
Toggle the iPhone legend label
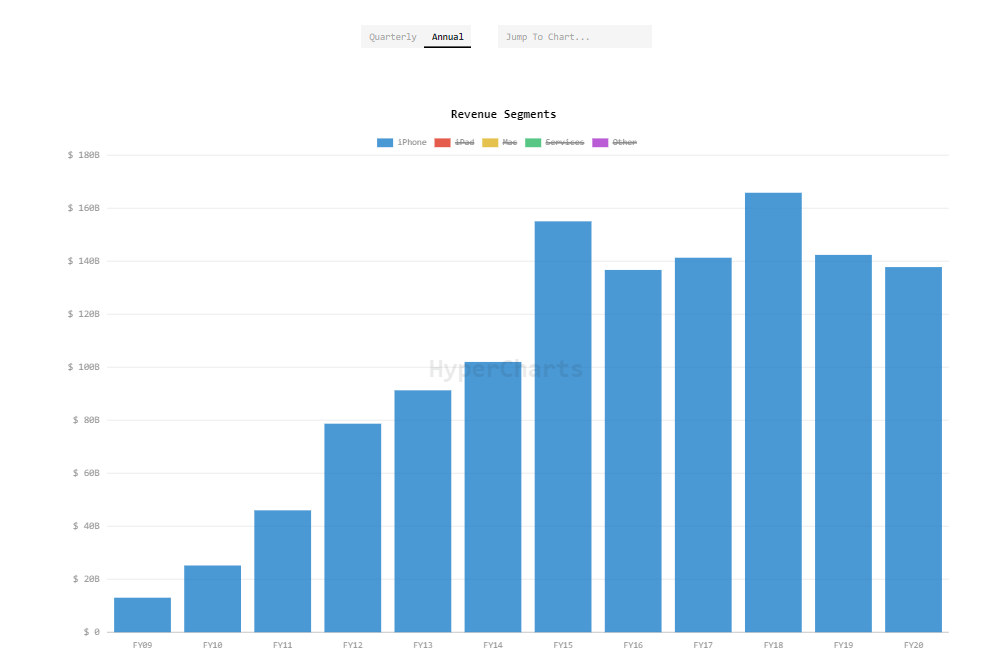coord(412,142)
